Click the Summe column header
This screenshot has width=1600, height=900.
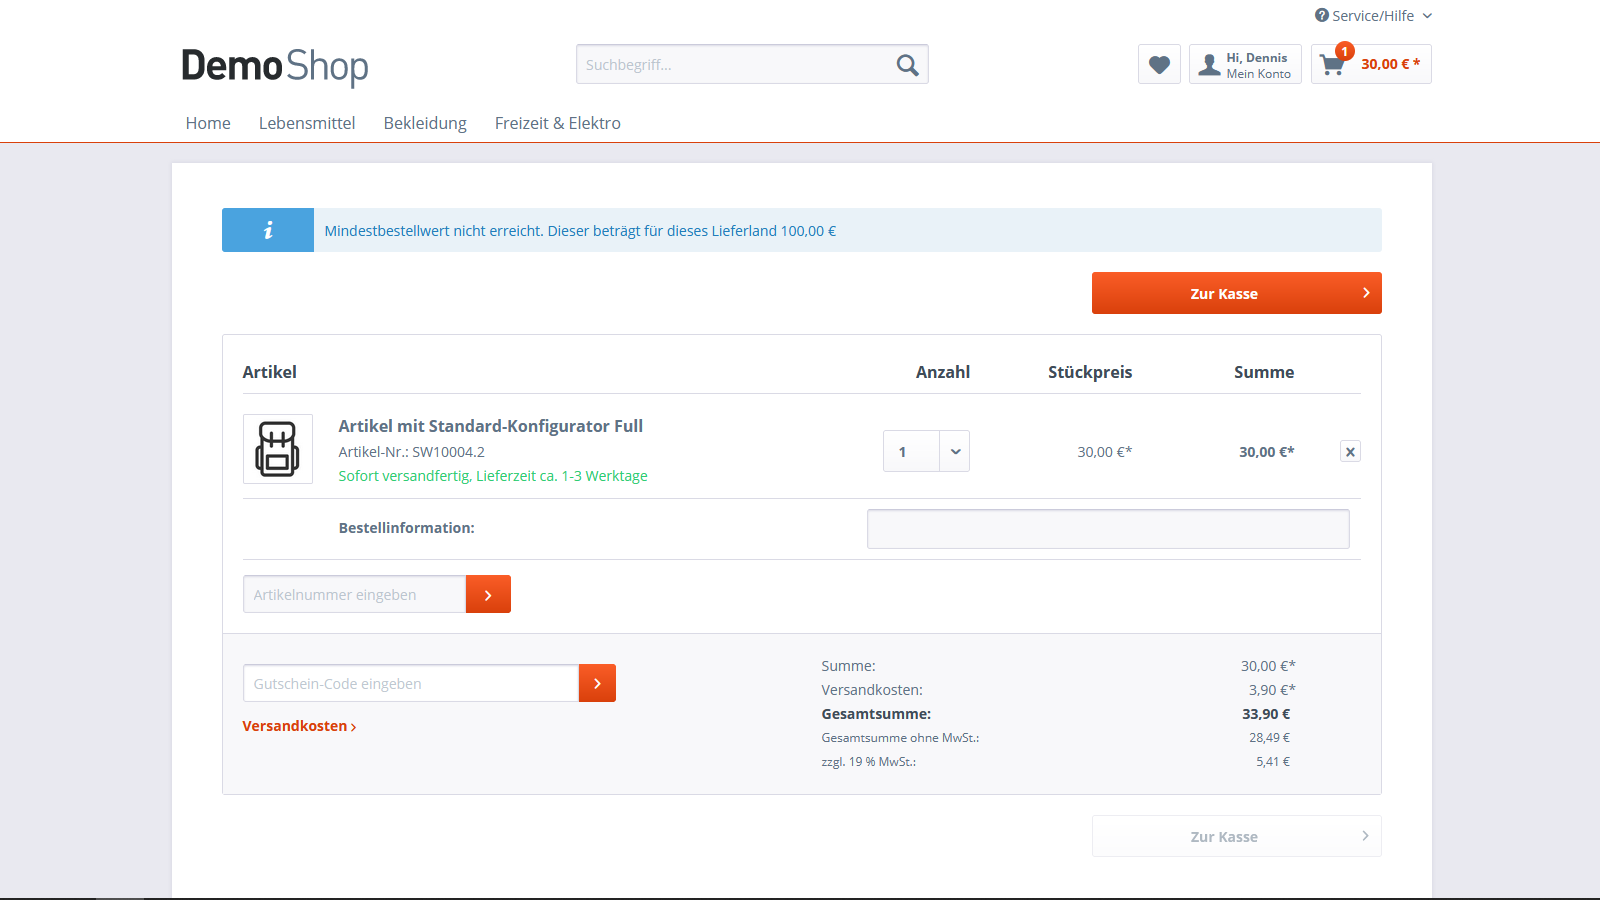1264,372
